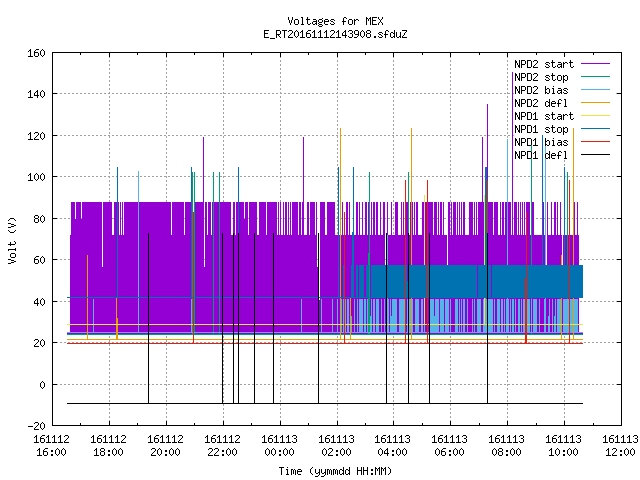Viewport: 640px width, 480px height.
Task: Click the 'NPD1 bias' legend label
Action: 541,142
